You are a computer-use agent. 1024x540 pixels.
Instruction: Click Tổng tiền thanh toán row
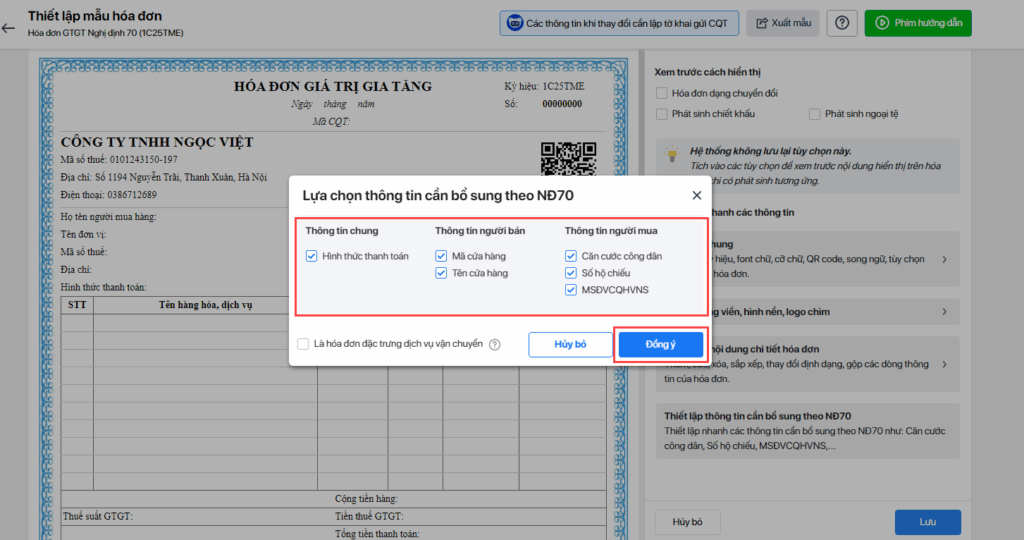[377, 534]
